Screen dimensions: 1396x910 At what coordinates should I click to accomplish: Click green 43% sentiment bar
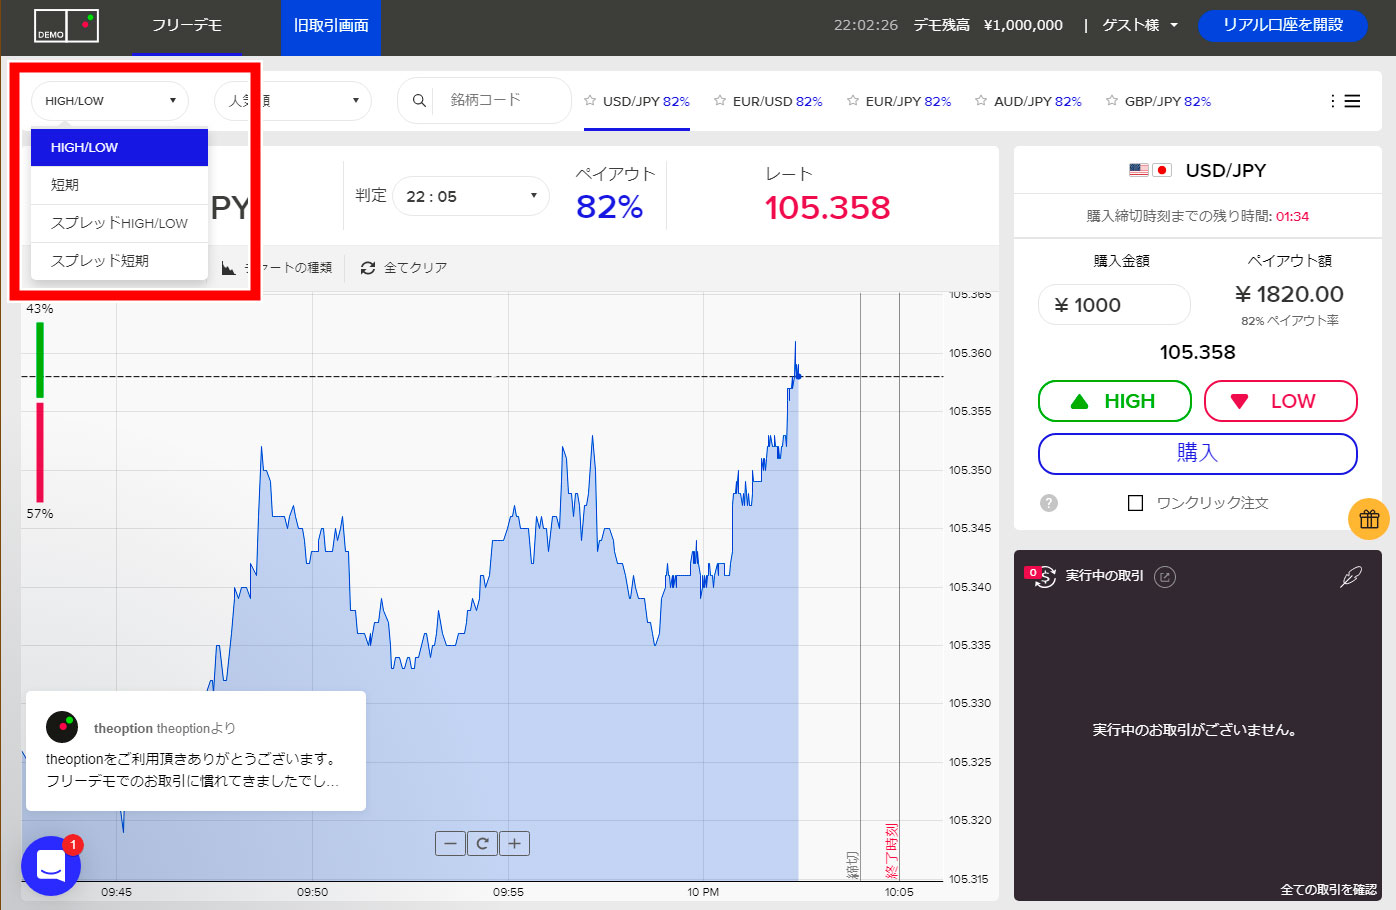pos(40,359)
